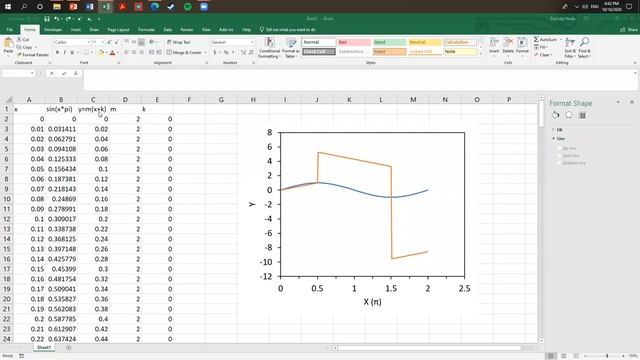Decrease the font size
This screenshot has width=640, height=360.
click(116, 42)
